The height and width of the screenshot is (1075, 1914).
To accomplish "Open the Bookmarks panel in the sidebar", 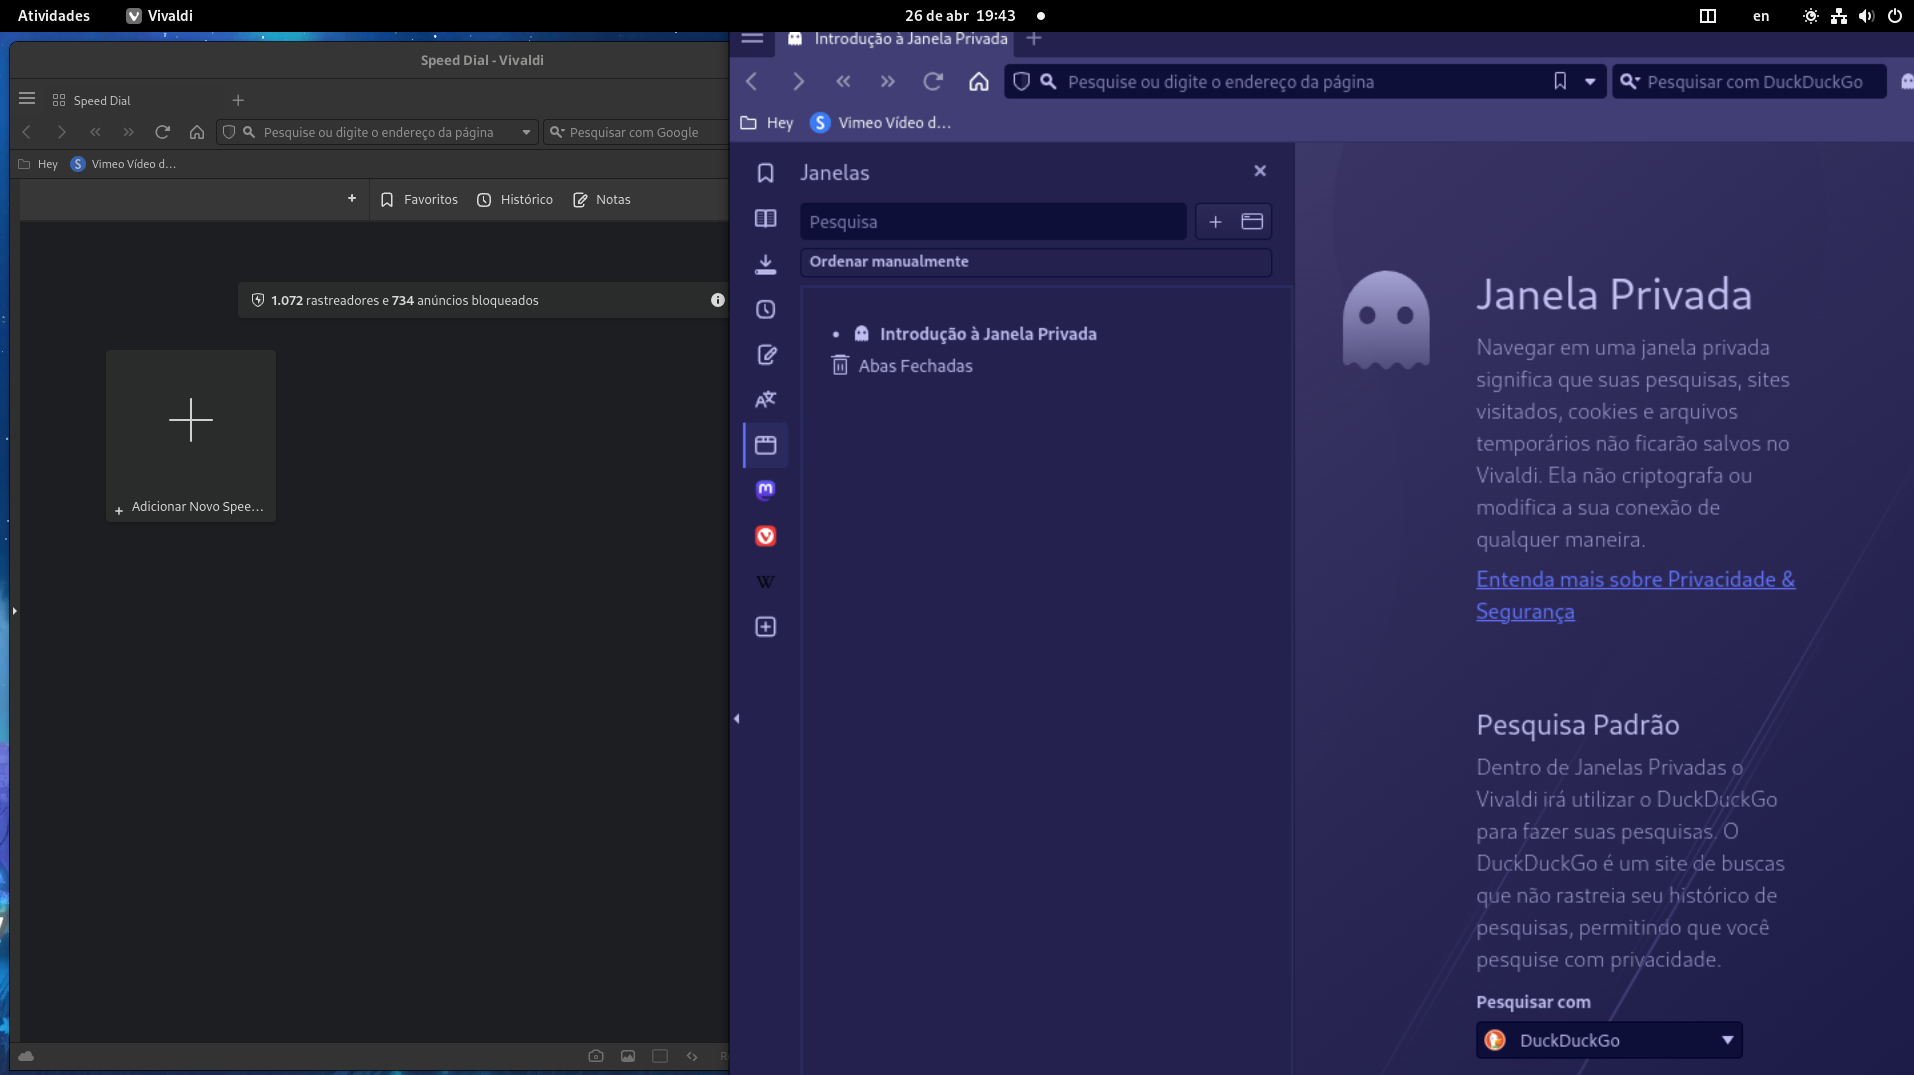I will [765, 172].
